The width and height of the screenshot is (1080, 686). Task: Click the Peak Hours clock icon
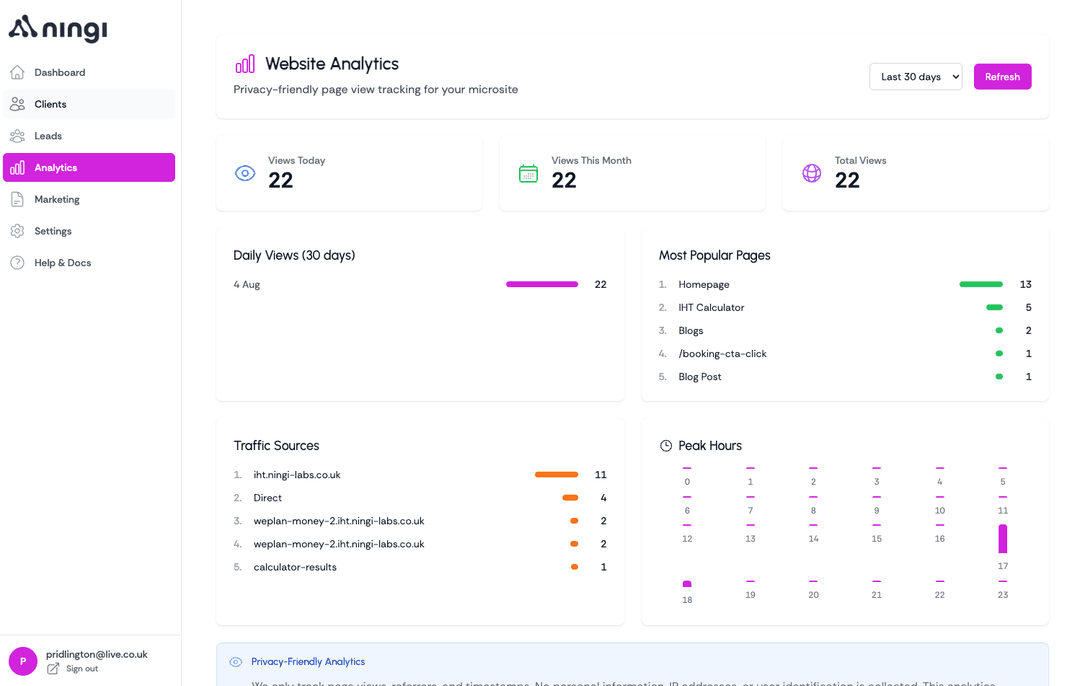663,445
